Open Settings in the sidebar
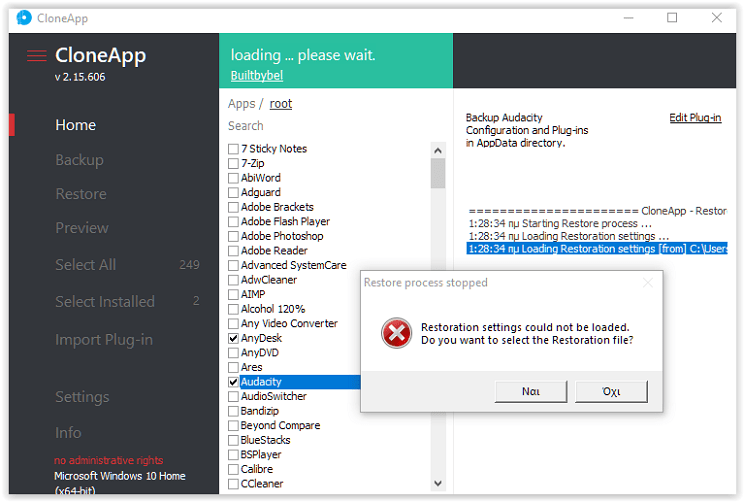744x502 pixels. click(82, 397)
